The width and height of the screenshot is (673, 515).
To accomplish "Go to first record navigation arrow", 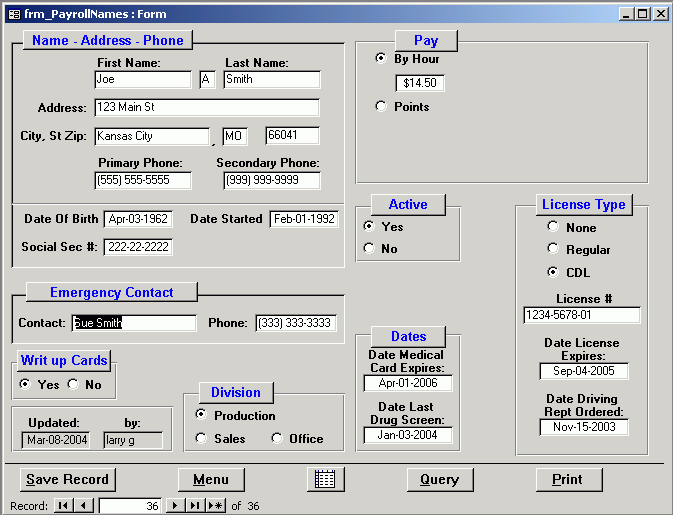I will click(63, 506).
